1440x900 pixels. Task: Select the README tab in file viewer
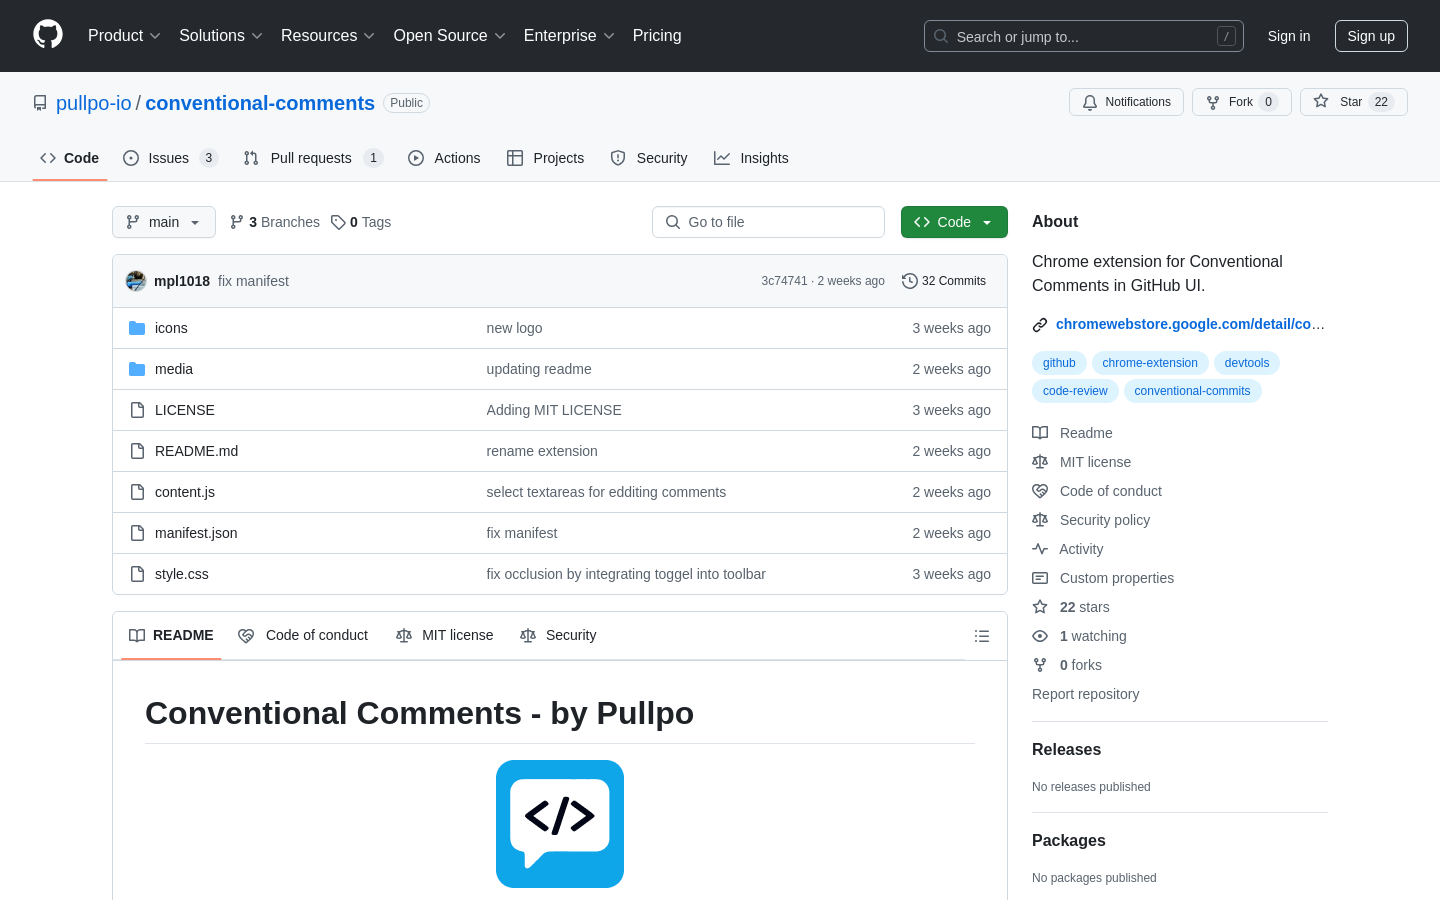click(x=171, y=635)
